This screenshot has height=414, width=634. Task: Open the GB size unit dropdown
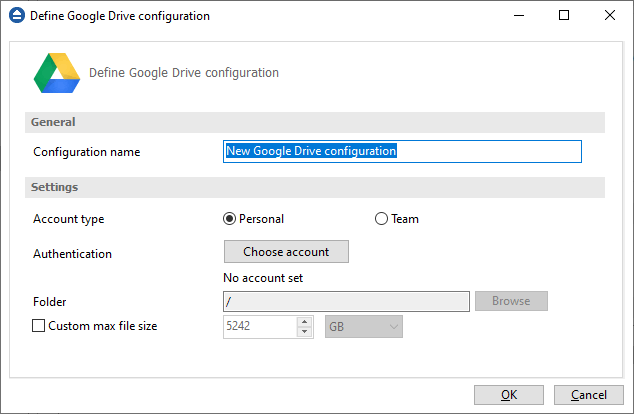(x=363, y=327)
